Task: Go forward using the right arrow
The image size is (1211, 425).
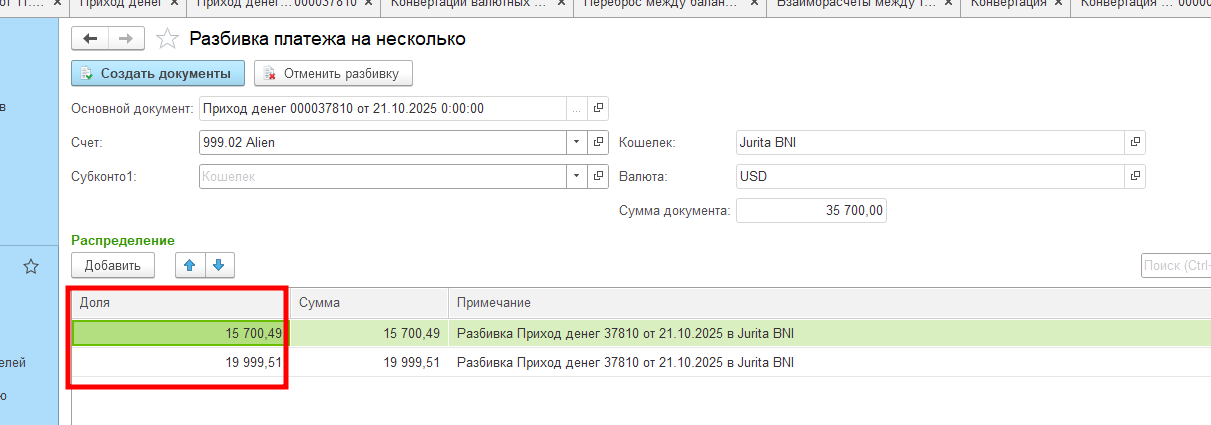Action: point(126,39)
